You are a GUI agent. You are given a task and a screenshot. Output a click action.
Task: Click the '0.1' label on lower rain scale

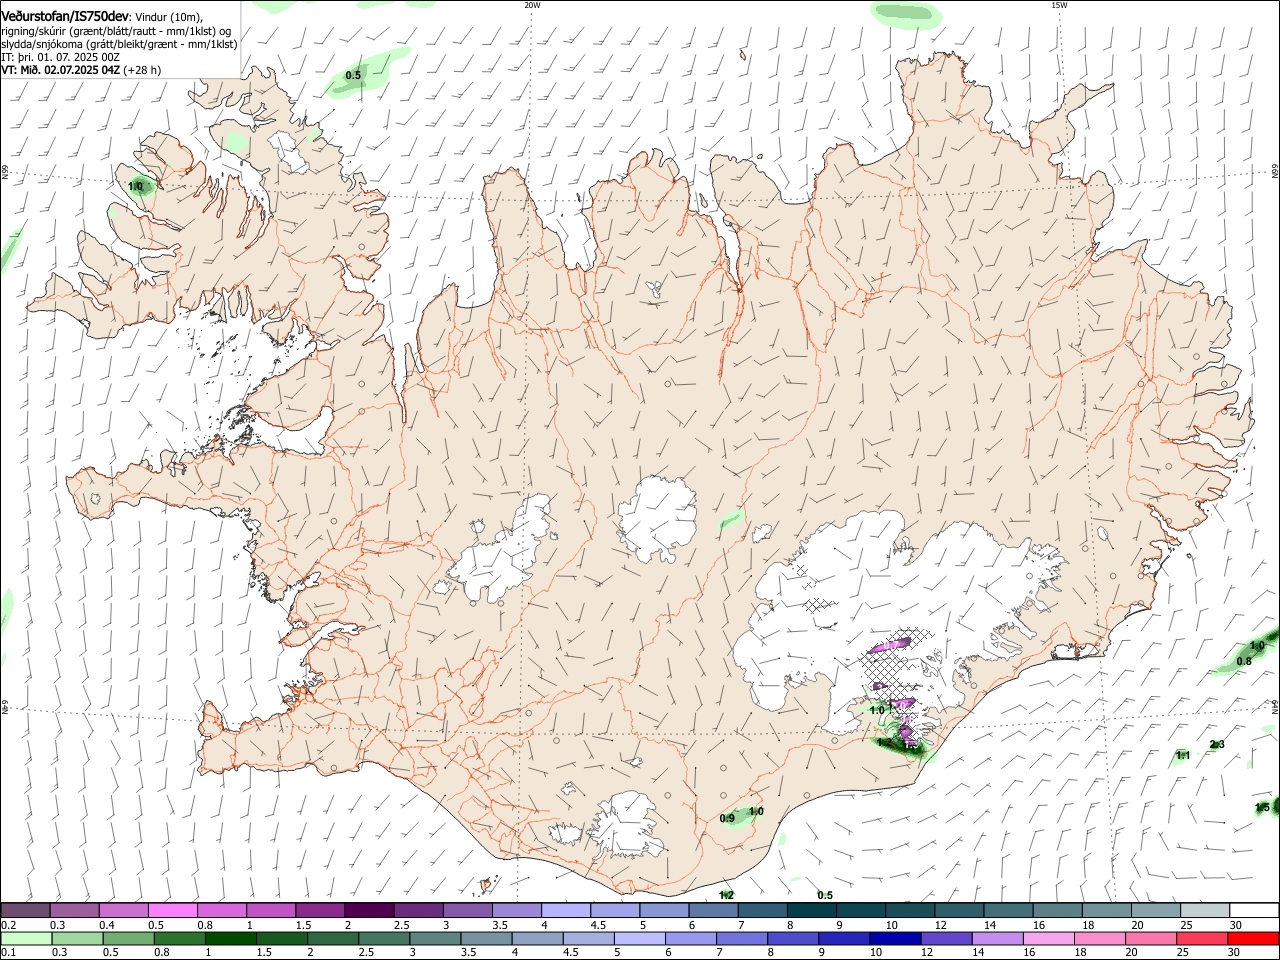pos(8,953)
